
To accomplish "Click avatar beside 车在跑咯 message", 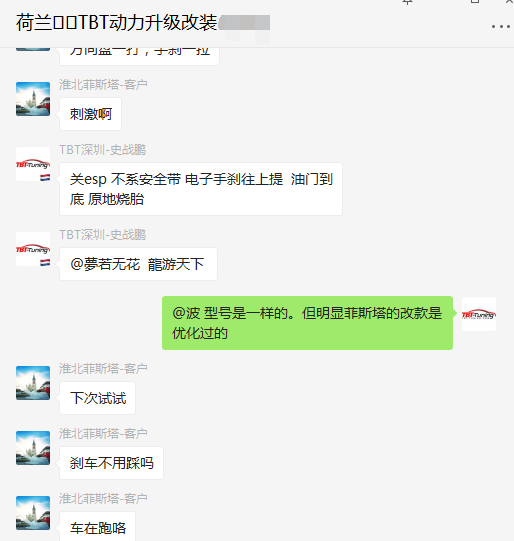I will click(x=33, y=513).
